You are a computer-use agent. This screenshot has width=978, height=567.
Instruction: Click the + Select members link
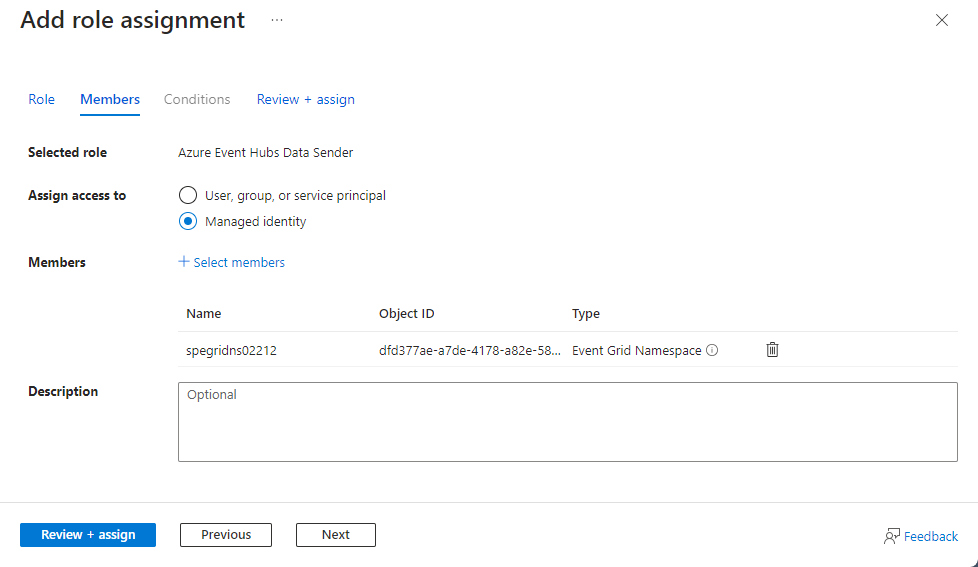(x=231, y=262)
